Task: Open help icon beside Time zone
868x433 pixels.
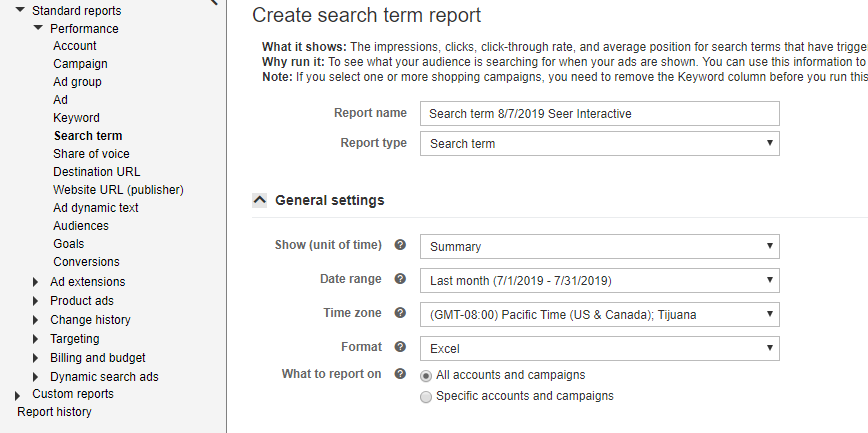Action: [x=400, y=313]
